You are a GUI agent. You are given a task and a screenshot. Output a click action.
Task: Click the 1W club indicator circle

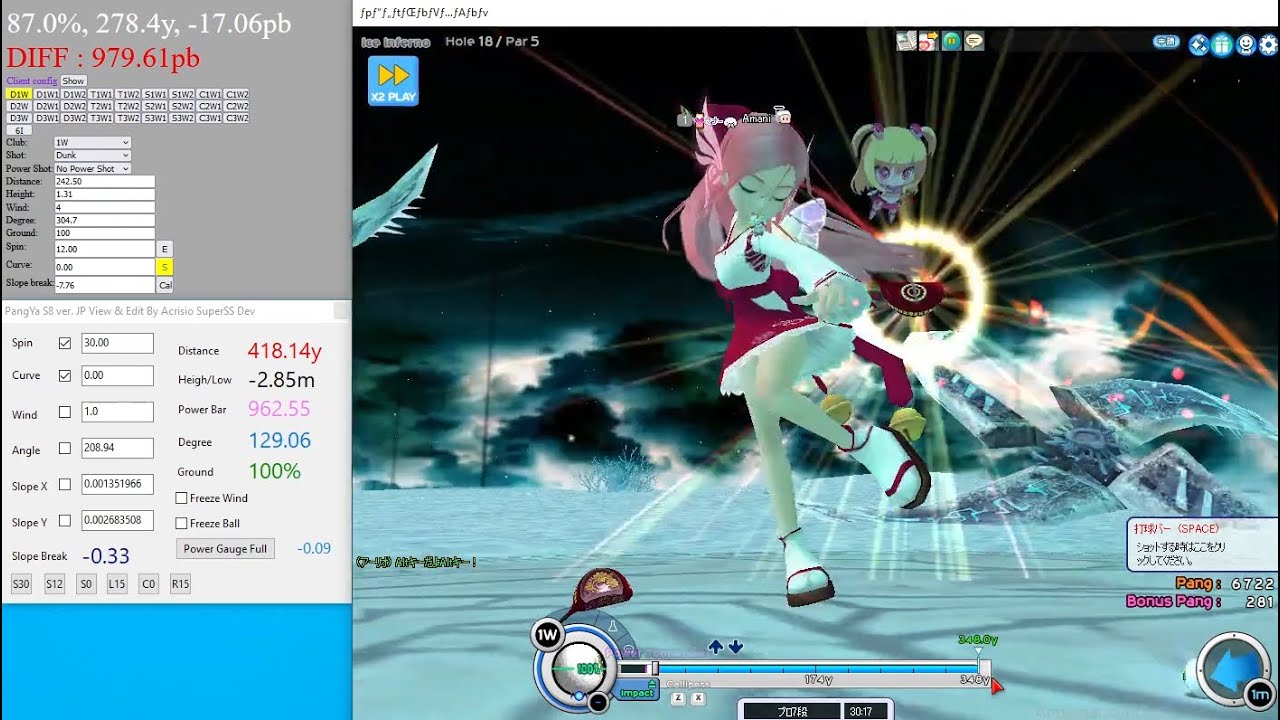pos(547,635)
